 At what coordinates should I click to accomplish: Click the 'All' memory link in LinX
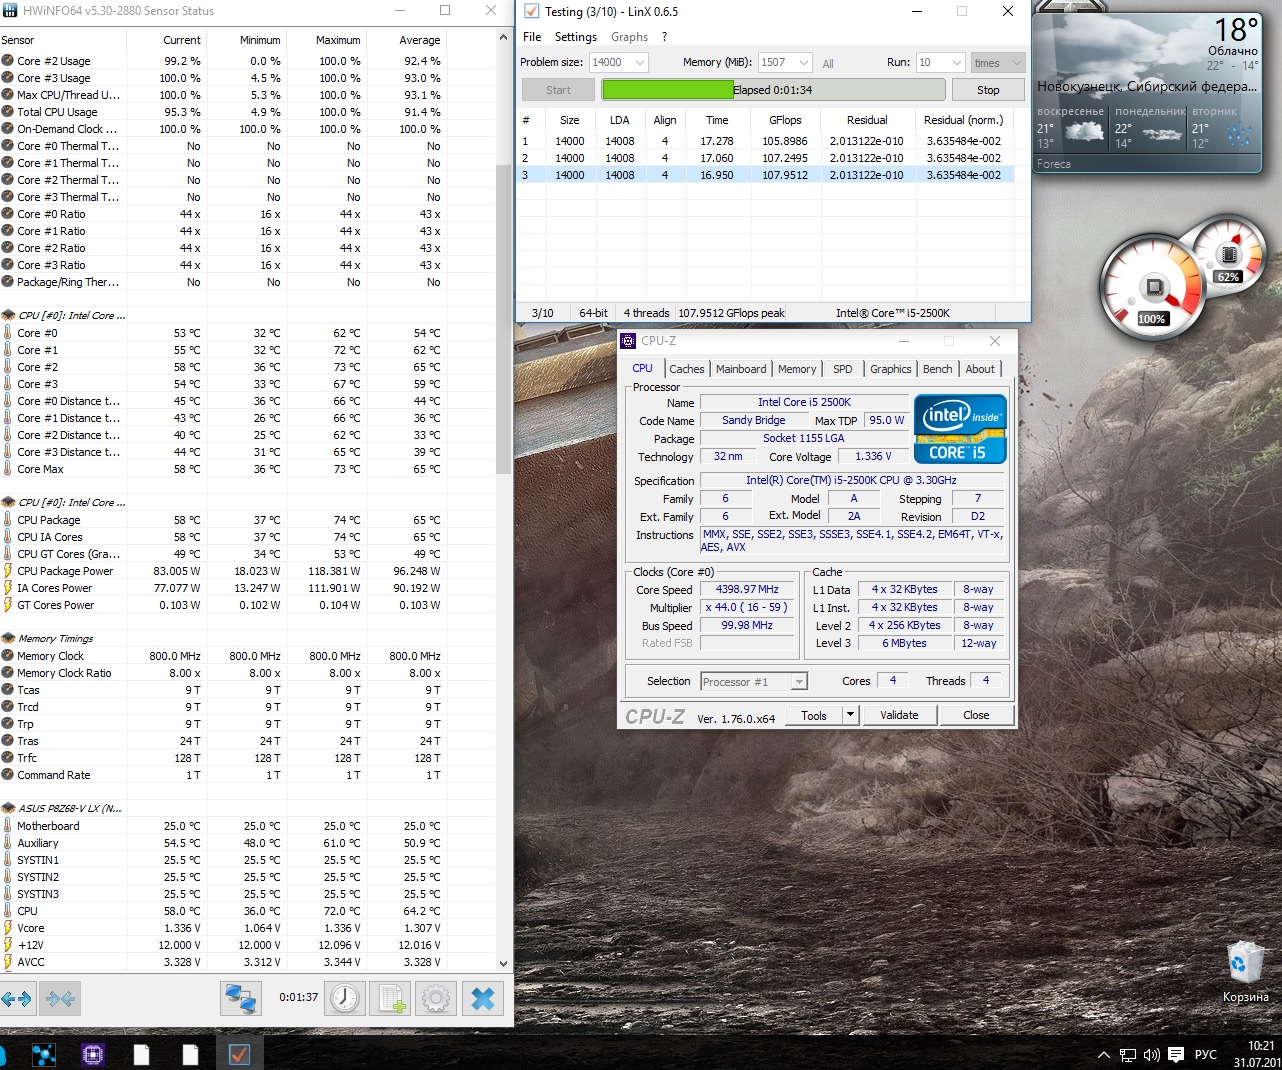828,63
